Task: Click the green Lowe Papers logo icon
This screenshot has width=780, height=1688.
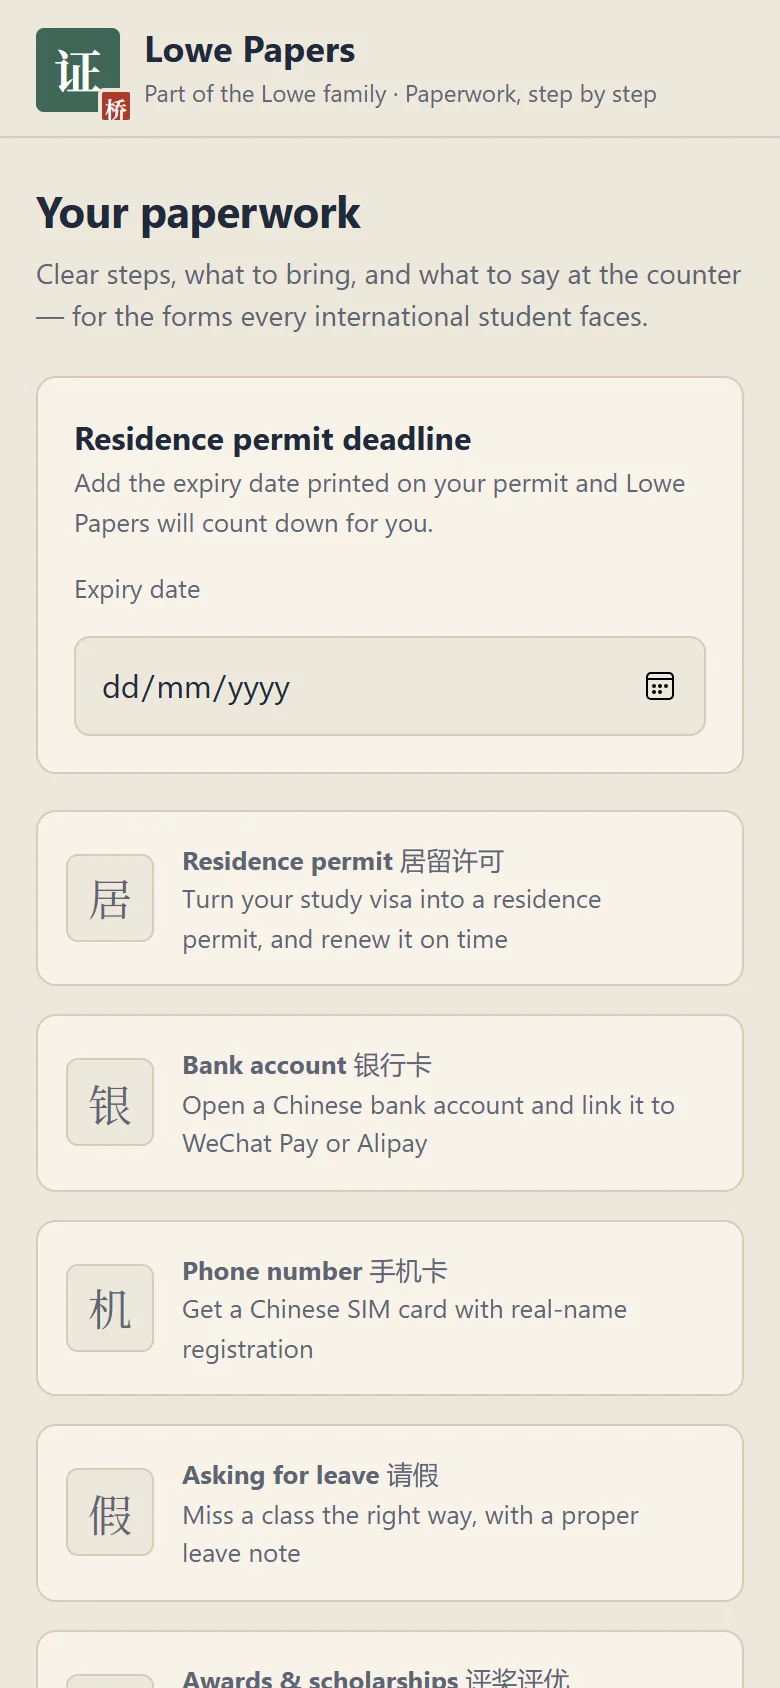Action: 78,70
